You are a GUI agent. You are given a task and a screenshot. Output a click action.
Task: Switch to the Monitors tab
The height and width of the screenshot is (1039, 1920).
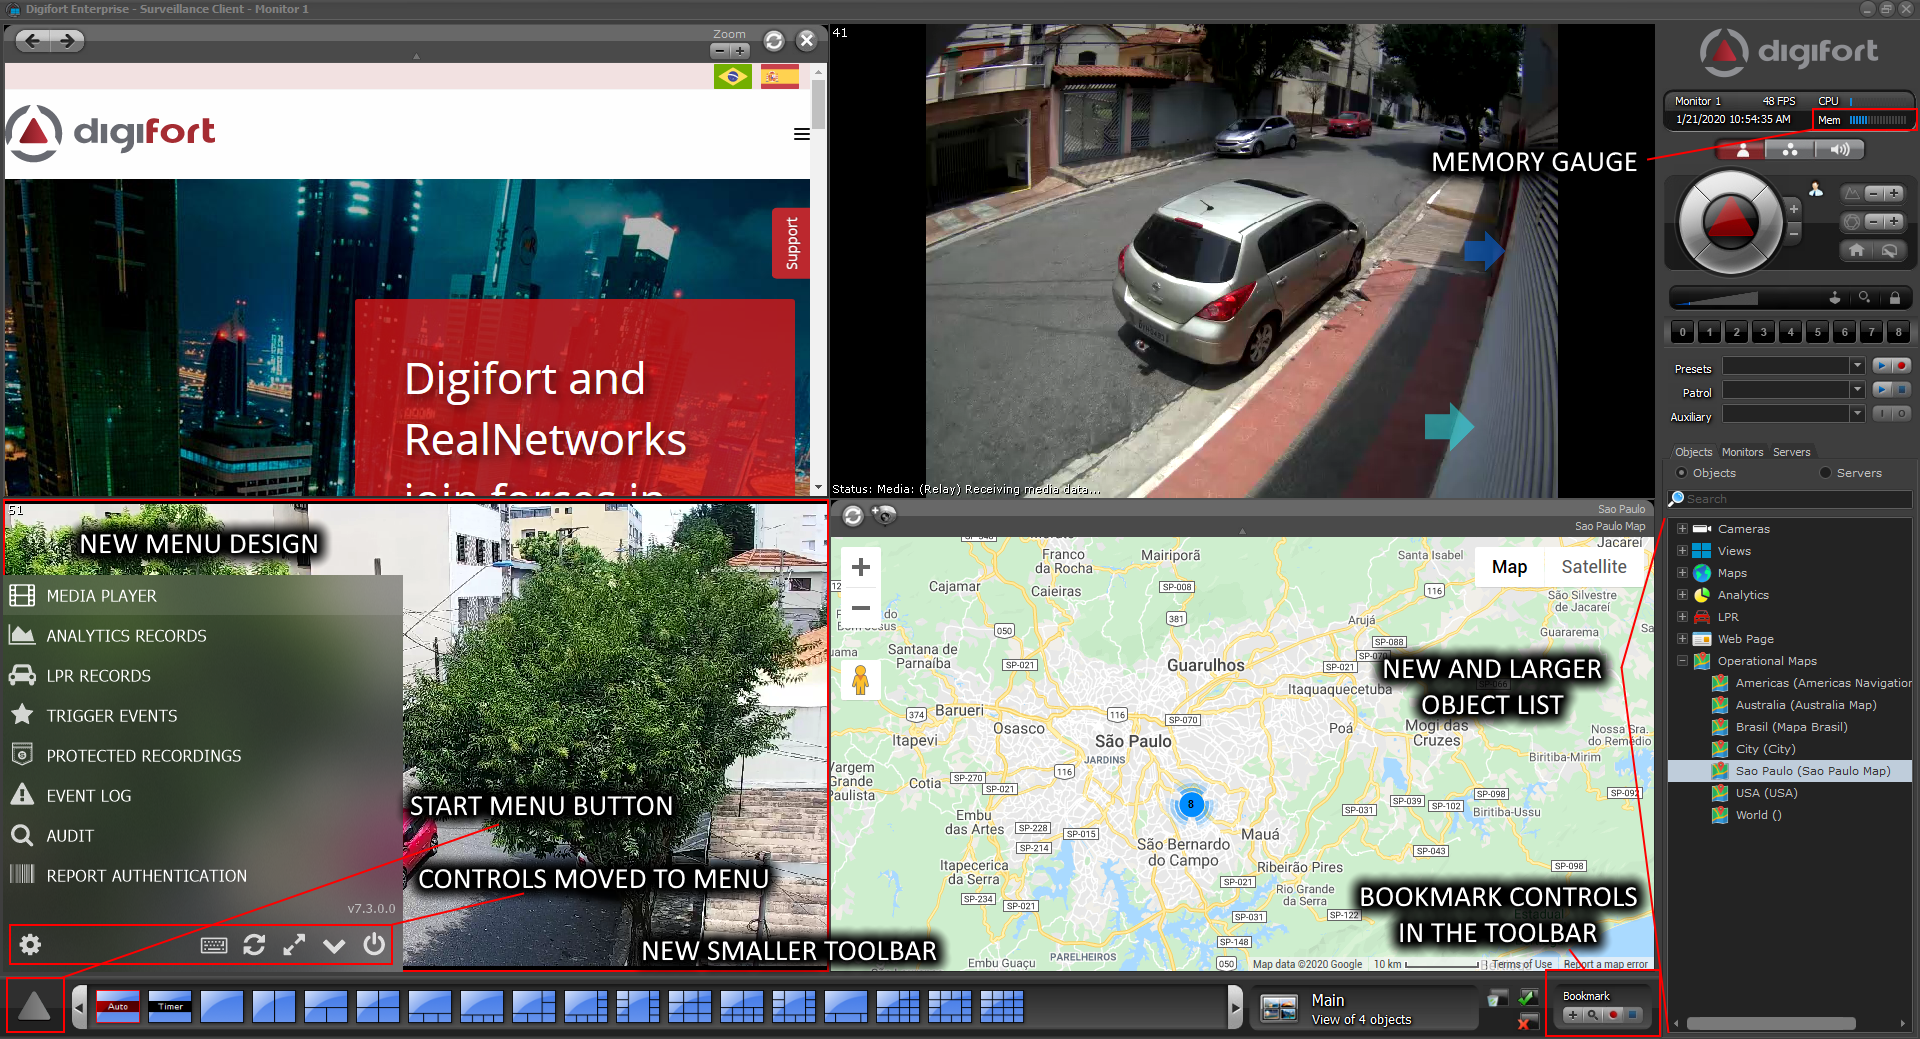click(x=1743, y=452)
